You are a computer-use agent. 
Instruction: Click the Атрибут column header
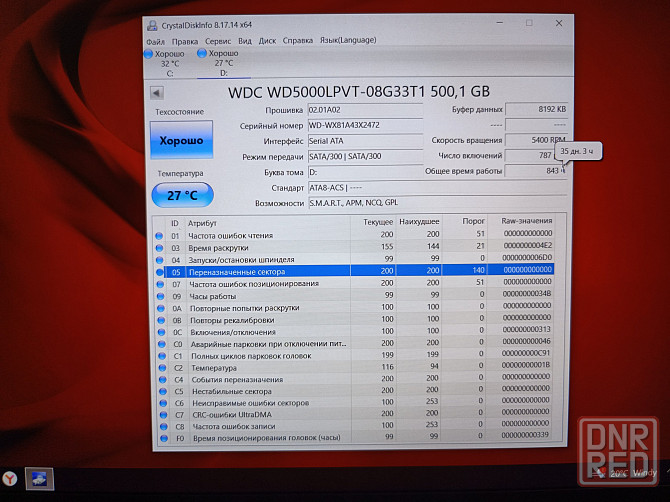(x=268, y=223)
